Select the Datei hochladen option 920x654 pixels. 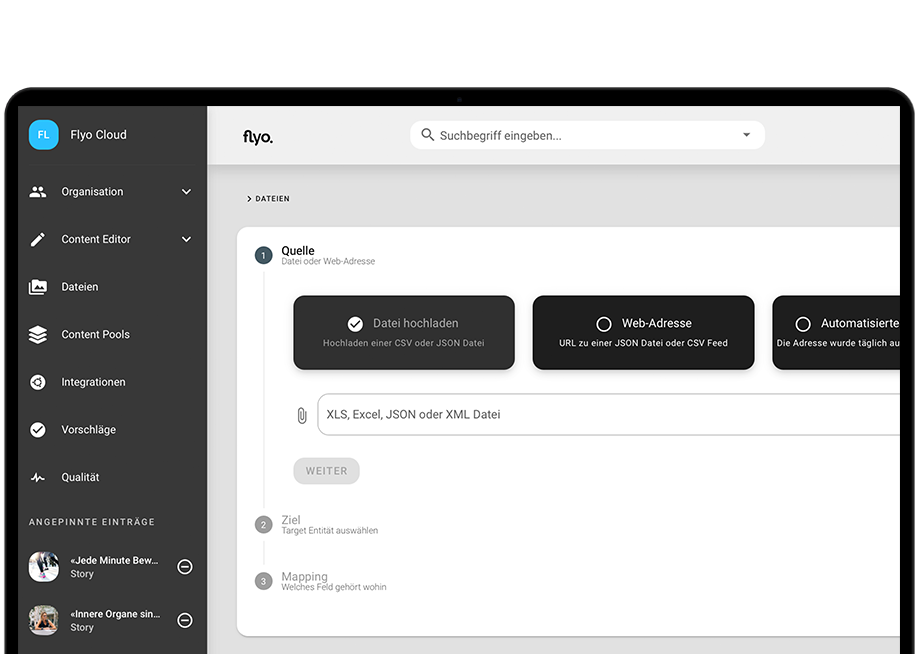(404, 333)
